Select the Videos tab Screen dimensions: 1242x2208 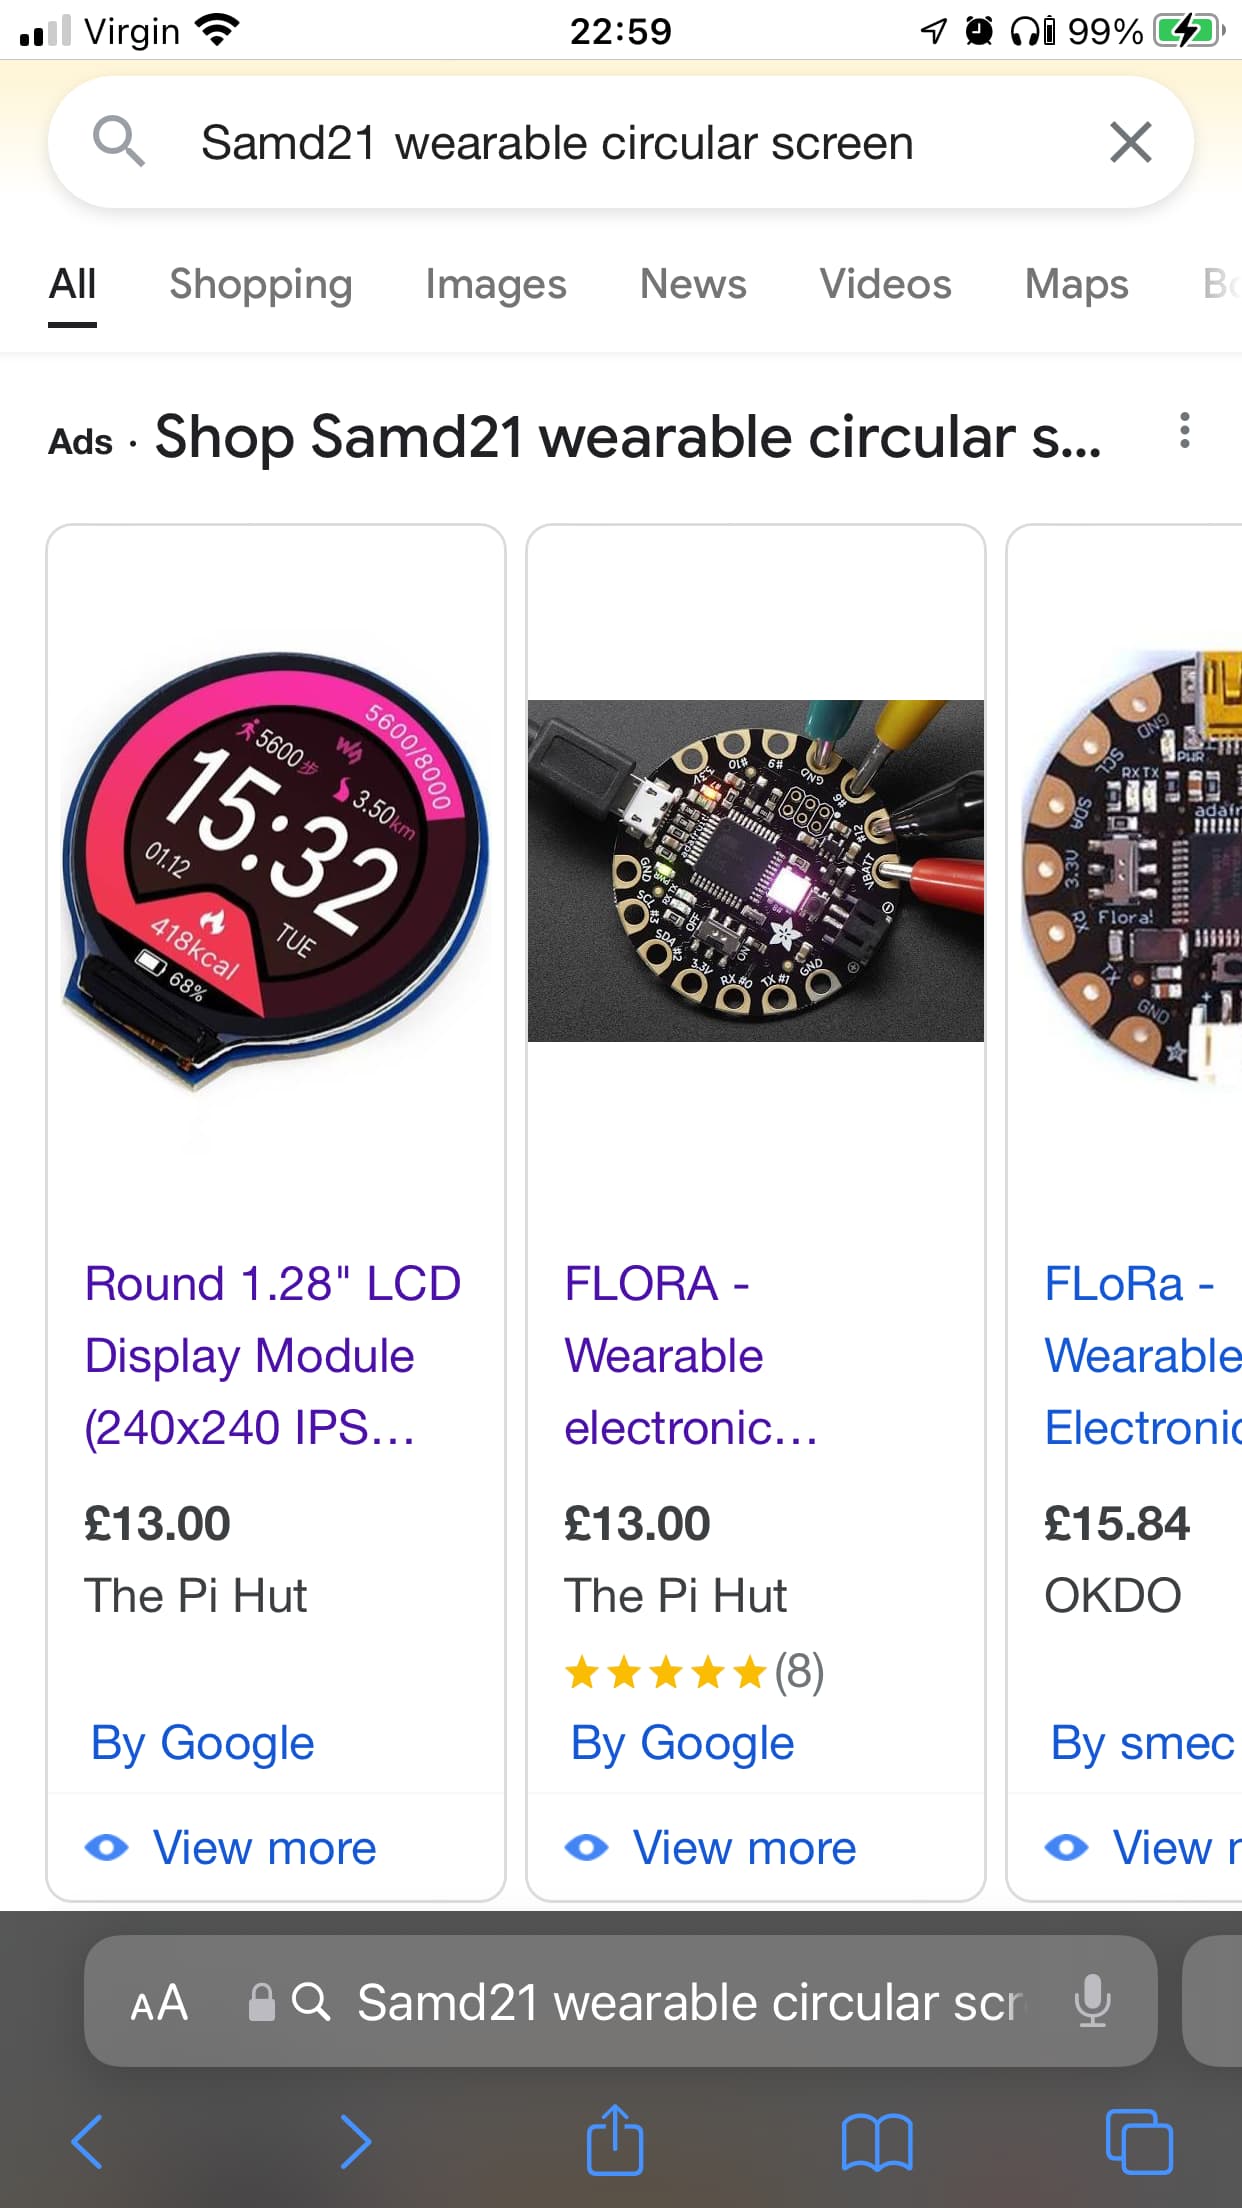[x=886, y=284]
